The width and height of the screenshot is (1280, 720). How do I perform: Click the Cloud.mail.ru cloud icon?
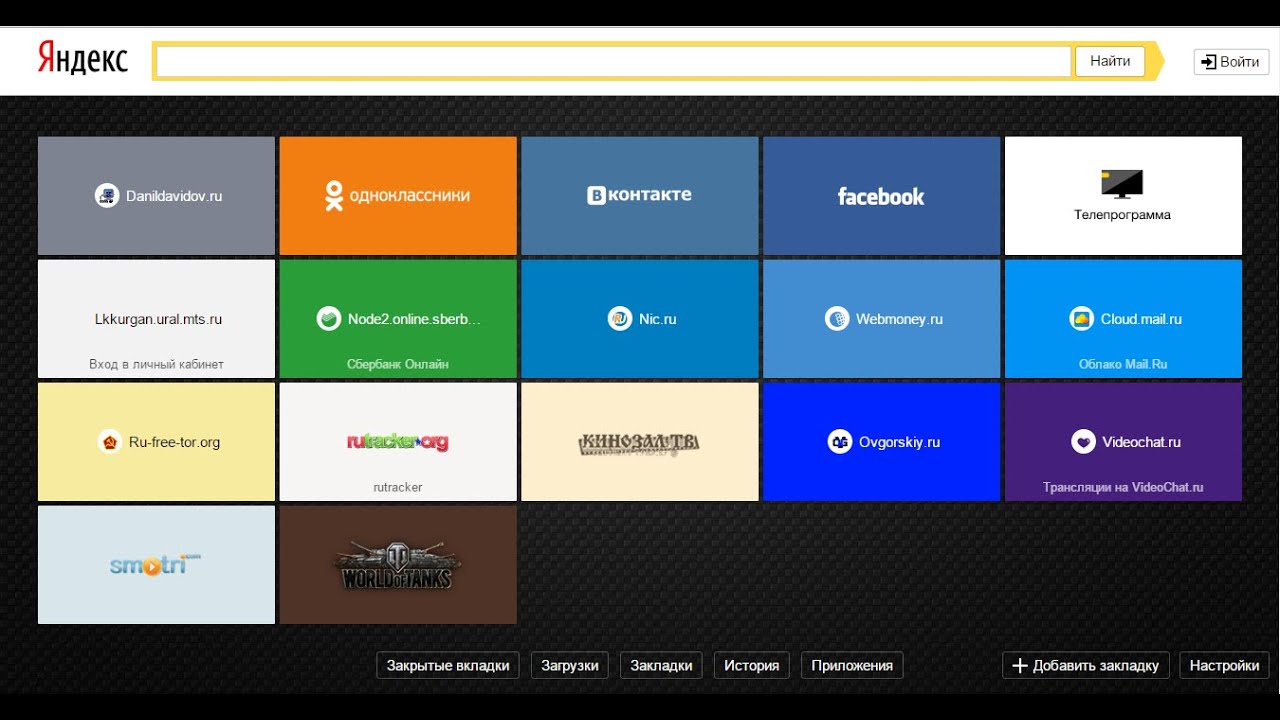pyautogui.click(x=1081, y=319)
